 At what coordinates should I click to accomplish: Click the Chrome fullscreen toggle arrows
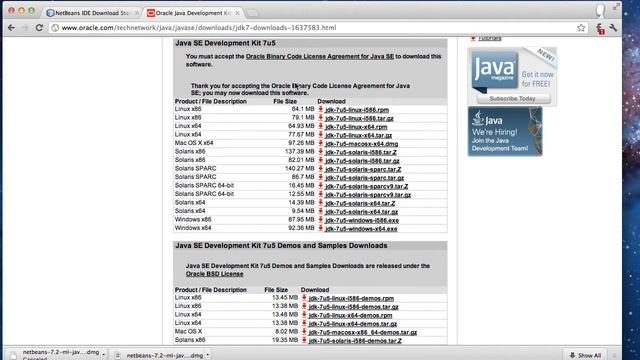(x=616, y=7)
